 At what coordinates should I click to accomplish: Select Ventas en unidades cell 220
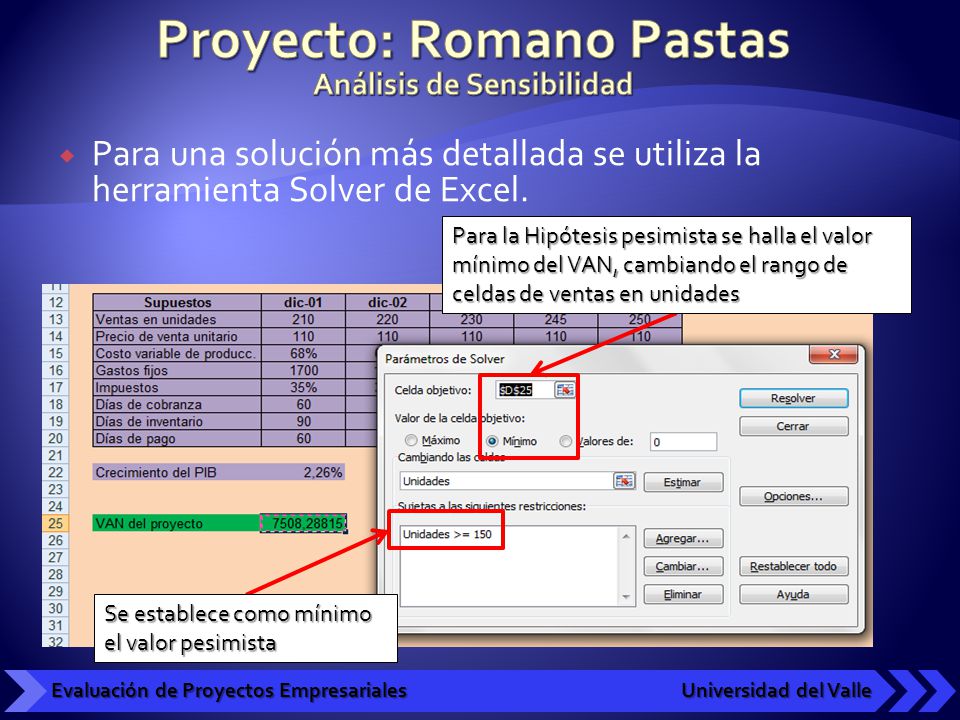click(387, 319)
